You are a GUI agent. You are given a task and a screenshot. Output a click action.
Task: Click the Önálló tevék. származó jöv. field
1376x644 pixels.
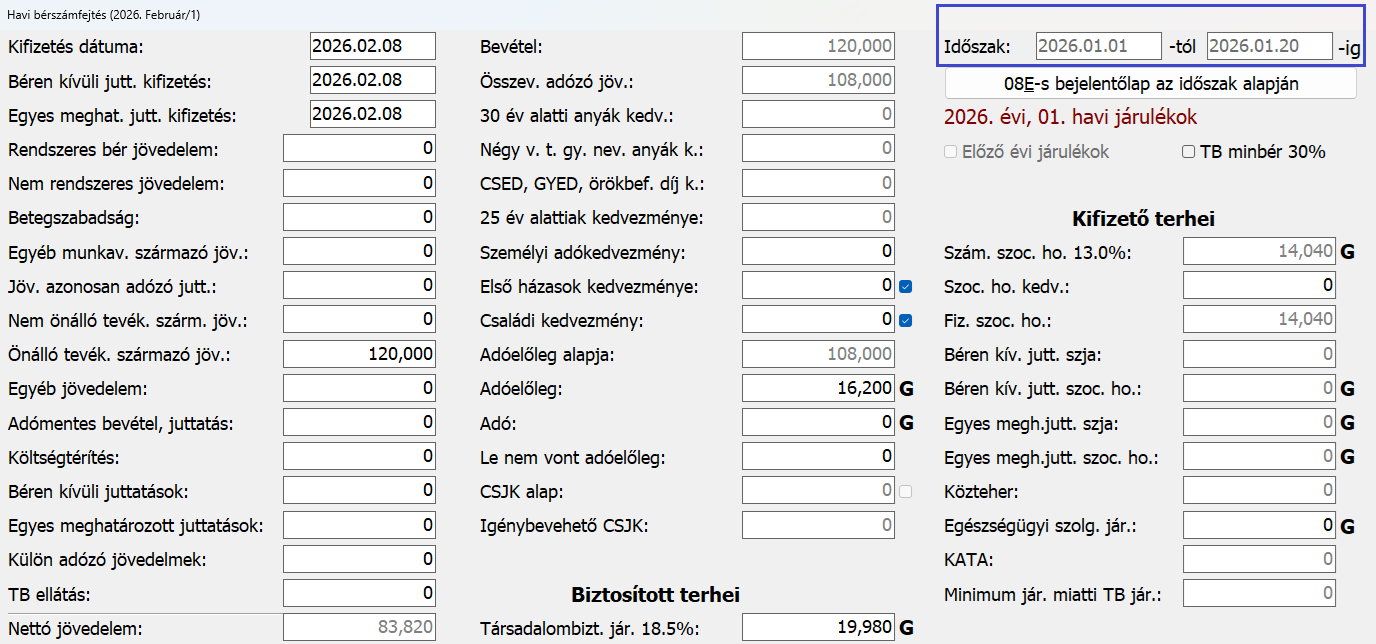[359, 354]
